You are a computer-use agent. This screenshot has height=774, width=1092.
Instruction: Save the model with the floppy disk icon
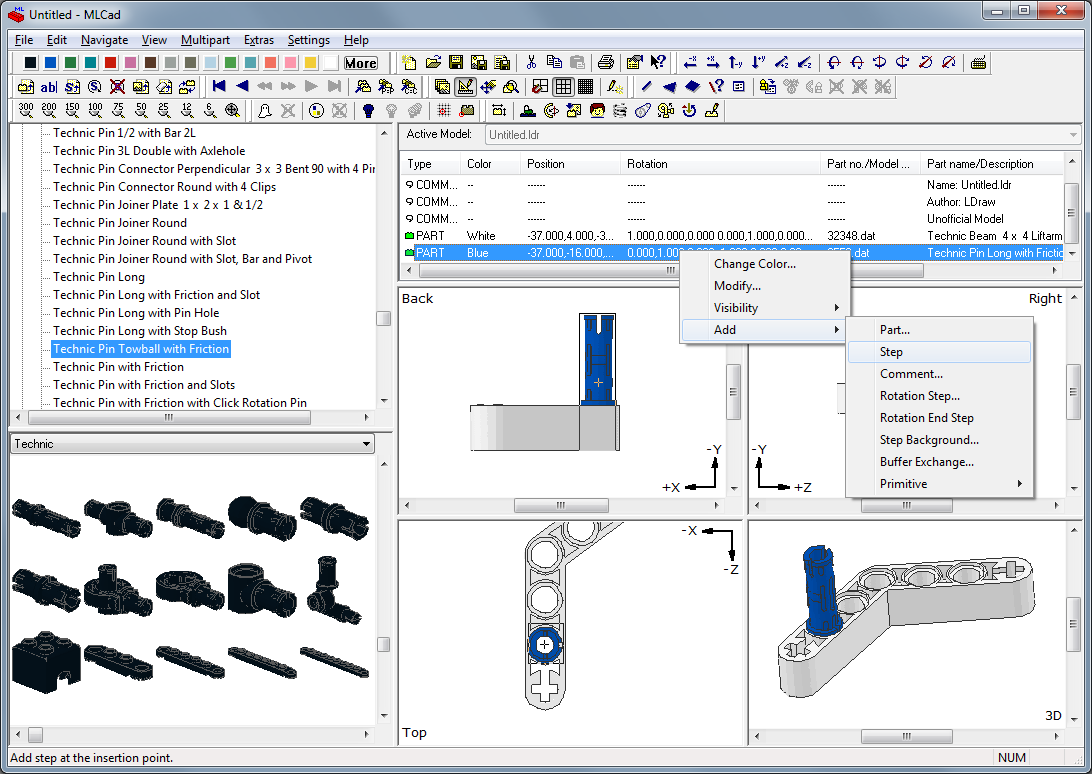click(456, 63)
